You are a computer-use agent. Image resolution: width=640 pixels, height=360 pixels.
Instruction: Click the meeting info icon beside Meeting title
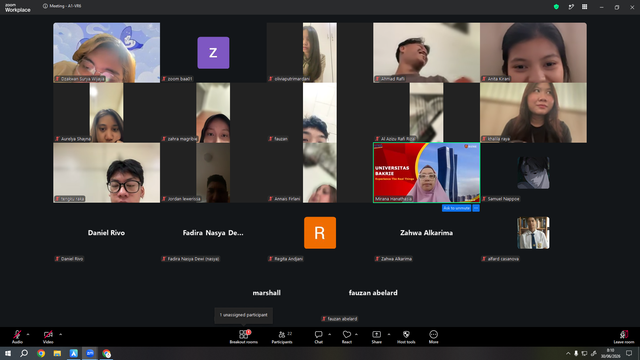45,6
